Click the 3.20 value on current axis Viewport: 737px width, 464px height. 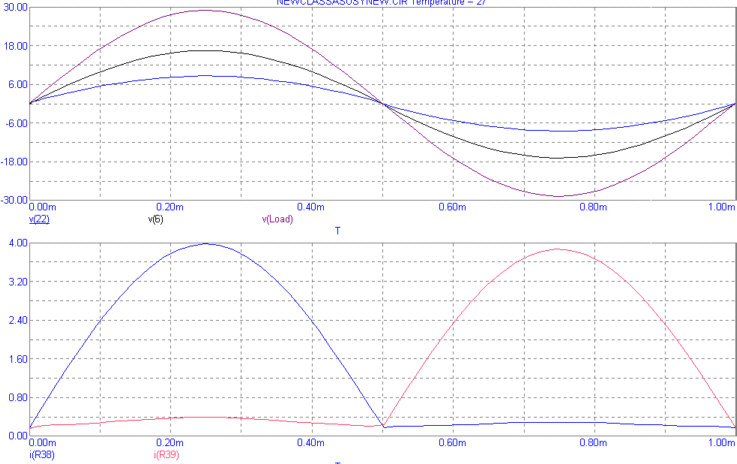pos(18,282)
